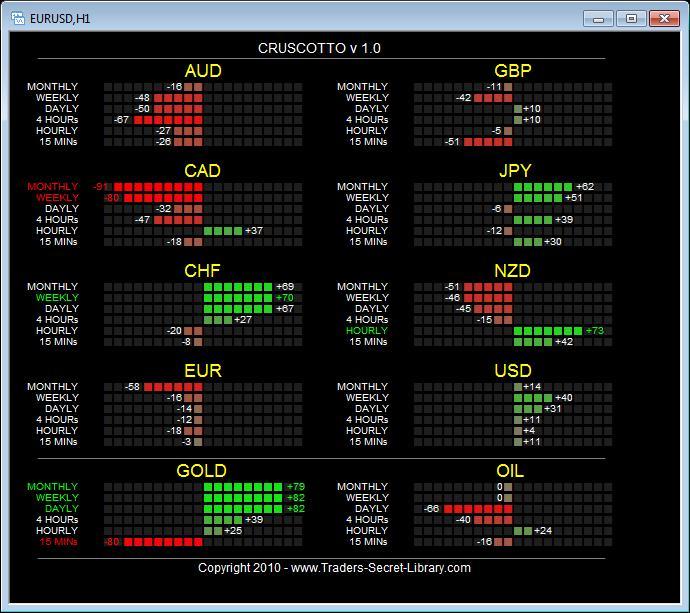Click the GBP WEEKLY value -42
Viewport: 690px width, 613px height.
point(463,98)
